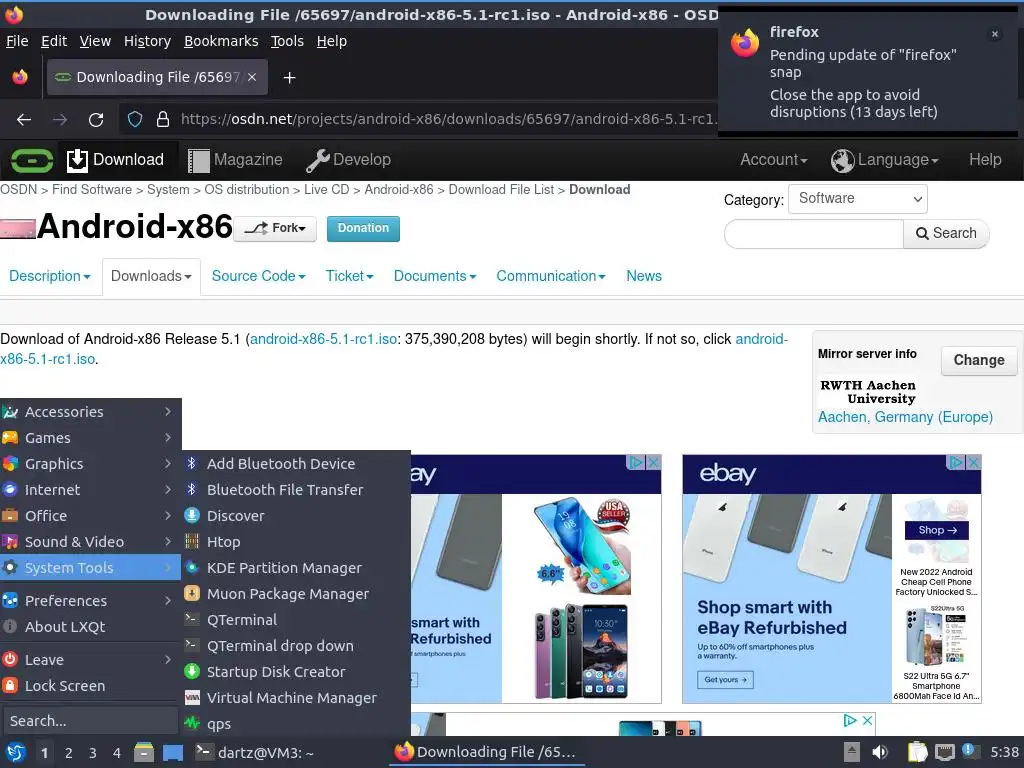Open the Develop section
The height and width of the screenshot is (768, 1024).
coord(349,160)
